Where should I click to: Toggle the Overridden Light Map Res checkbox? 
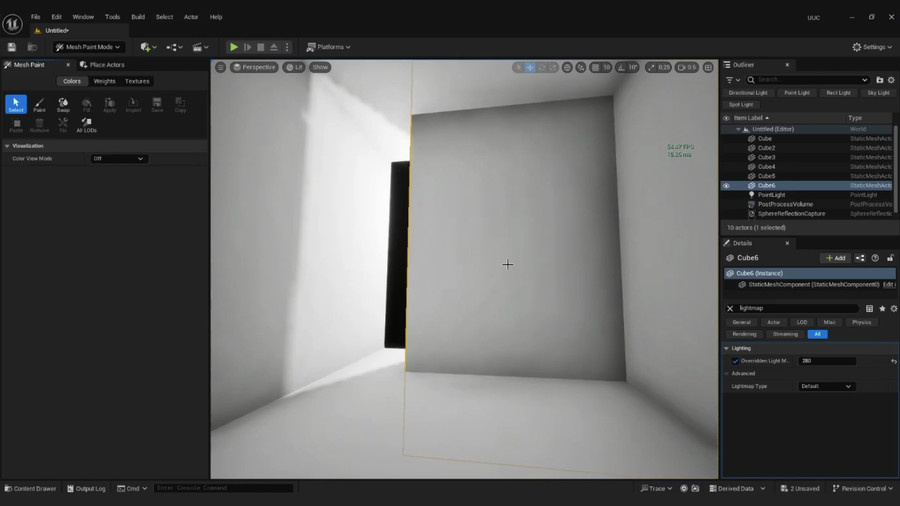pyautogui.click(x=735, y=361)
